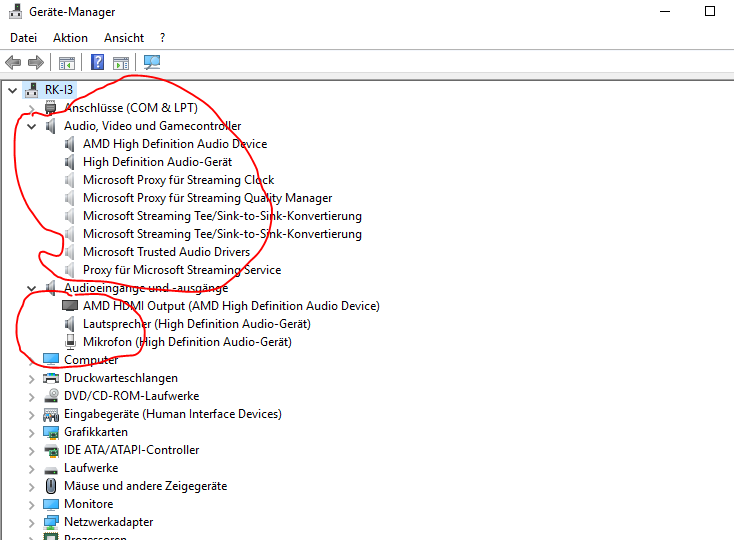Click the speaker icon of AMD High Definition Audio Device
The image size is (734, 540).
[x=70, y=144]
